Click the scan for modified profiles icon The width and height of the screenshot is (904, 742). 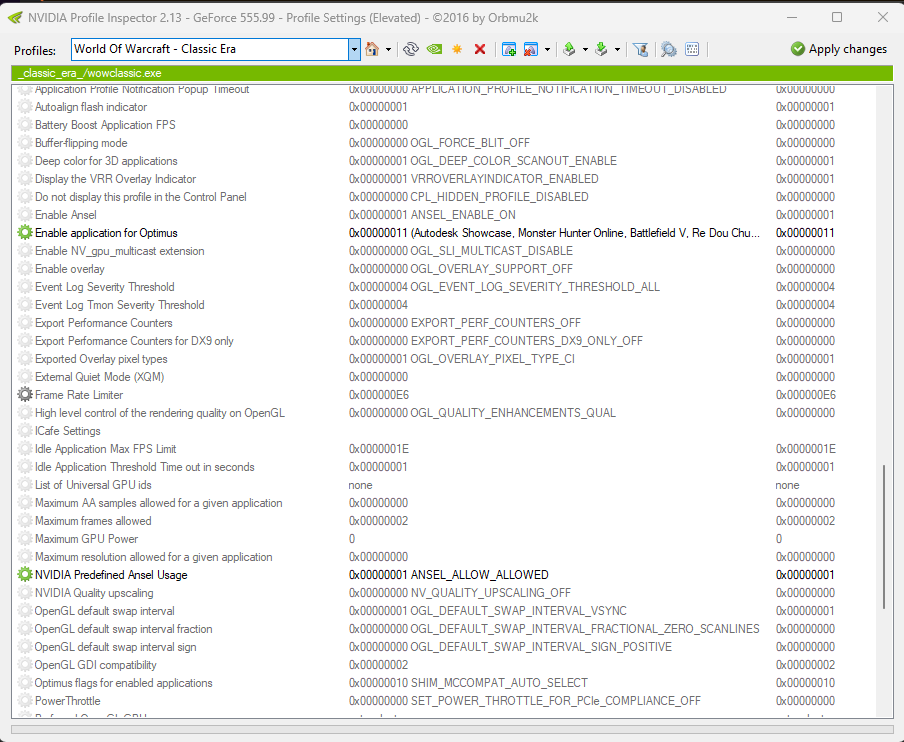[x=668, y=49]
